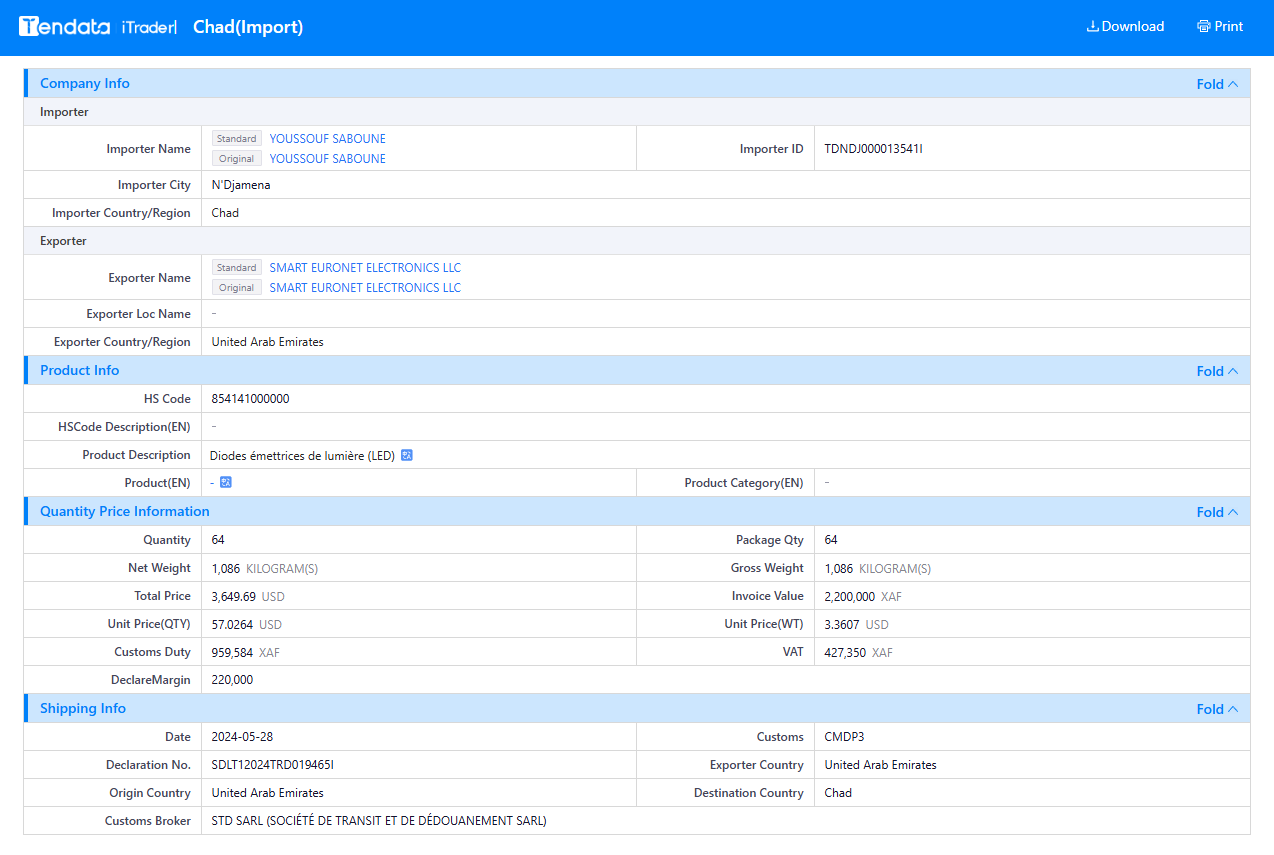Click Original tag beside importer name
Screen dimensions: 1274x855
[236, 159]
